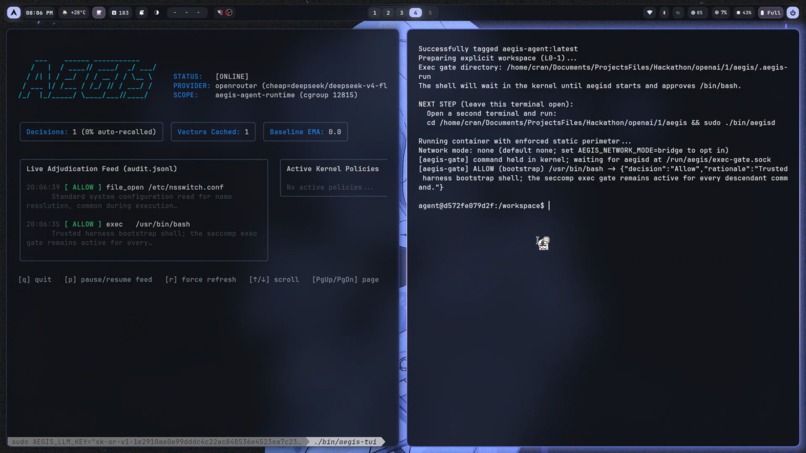Screen dimensions: 806x453
Task: Click the highlighted panel icon beside the weather
Action: (x=99, y=12)
